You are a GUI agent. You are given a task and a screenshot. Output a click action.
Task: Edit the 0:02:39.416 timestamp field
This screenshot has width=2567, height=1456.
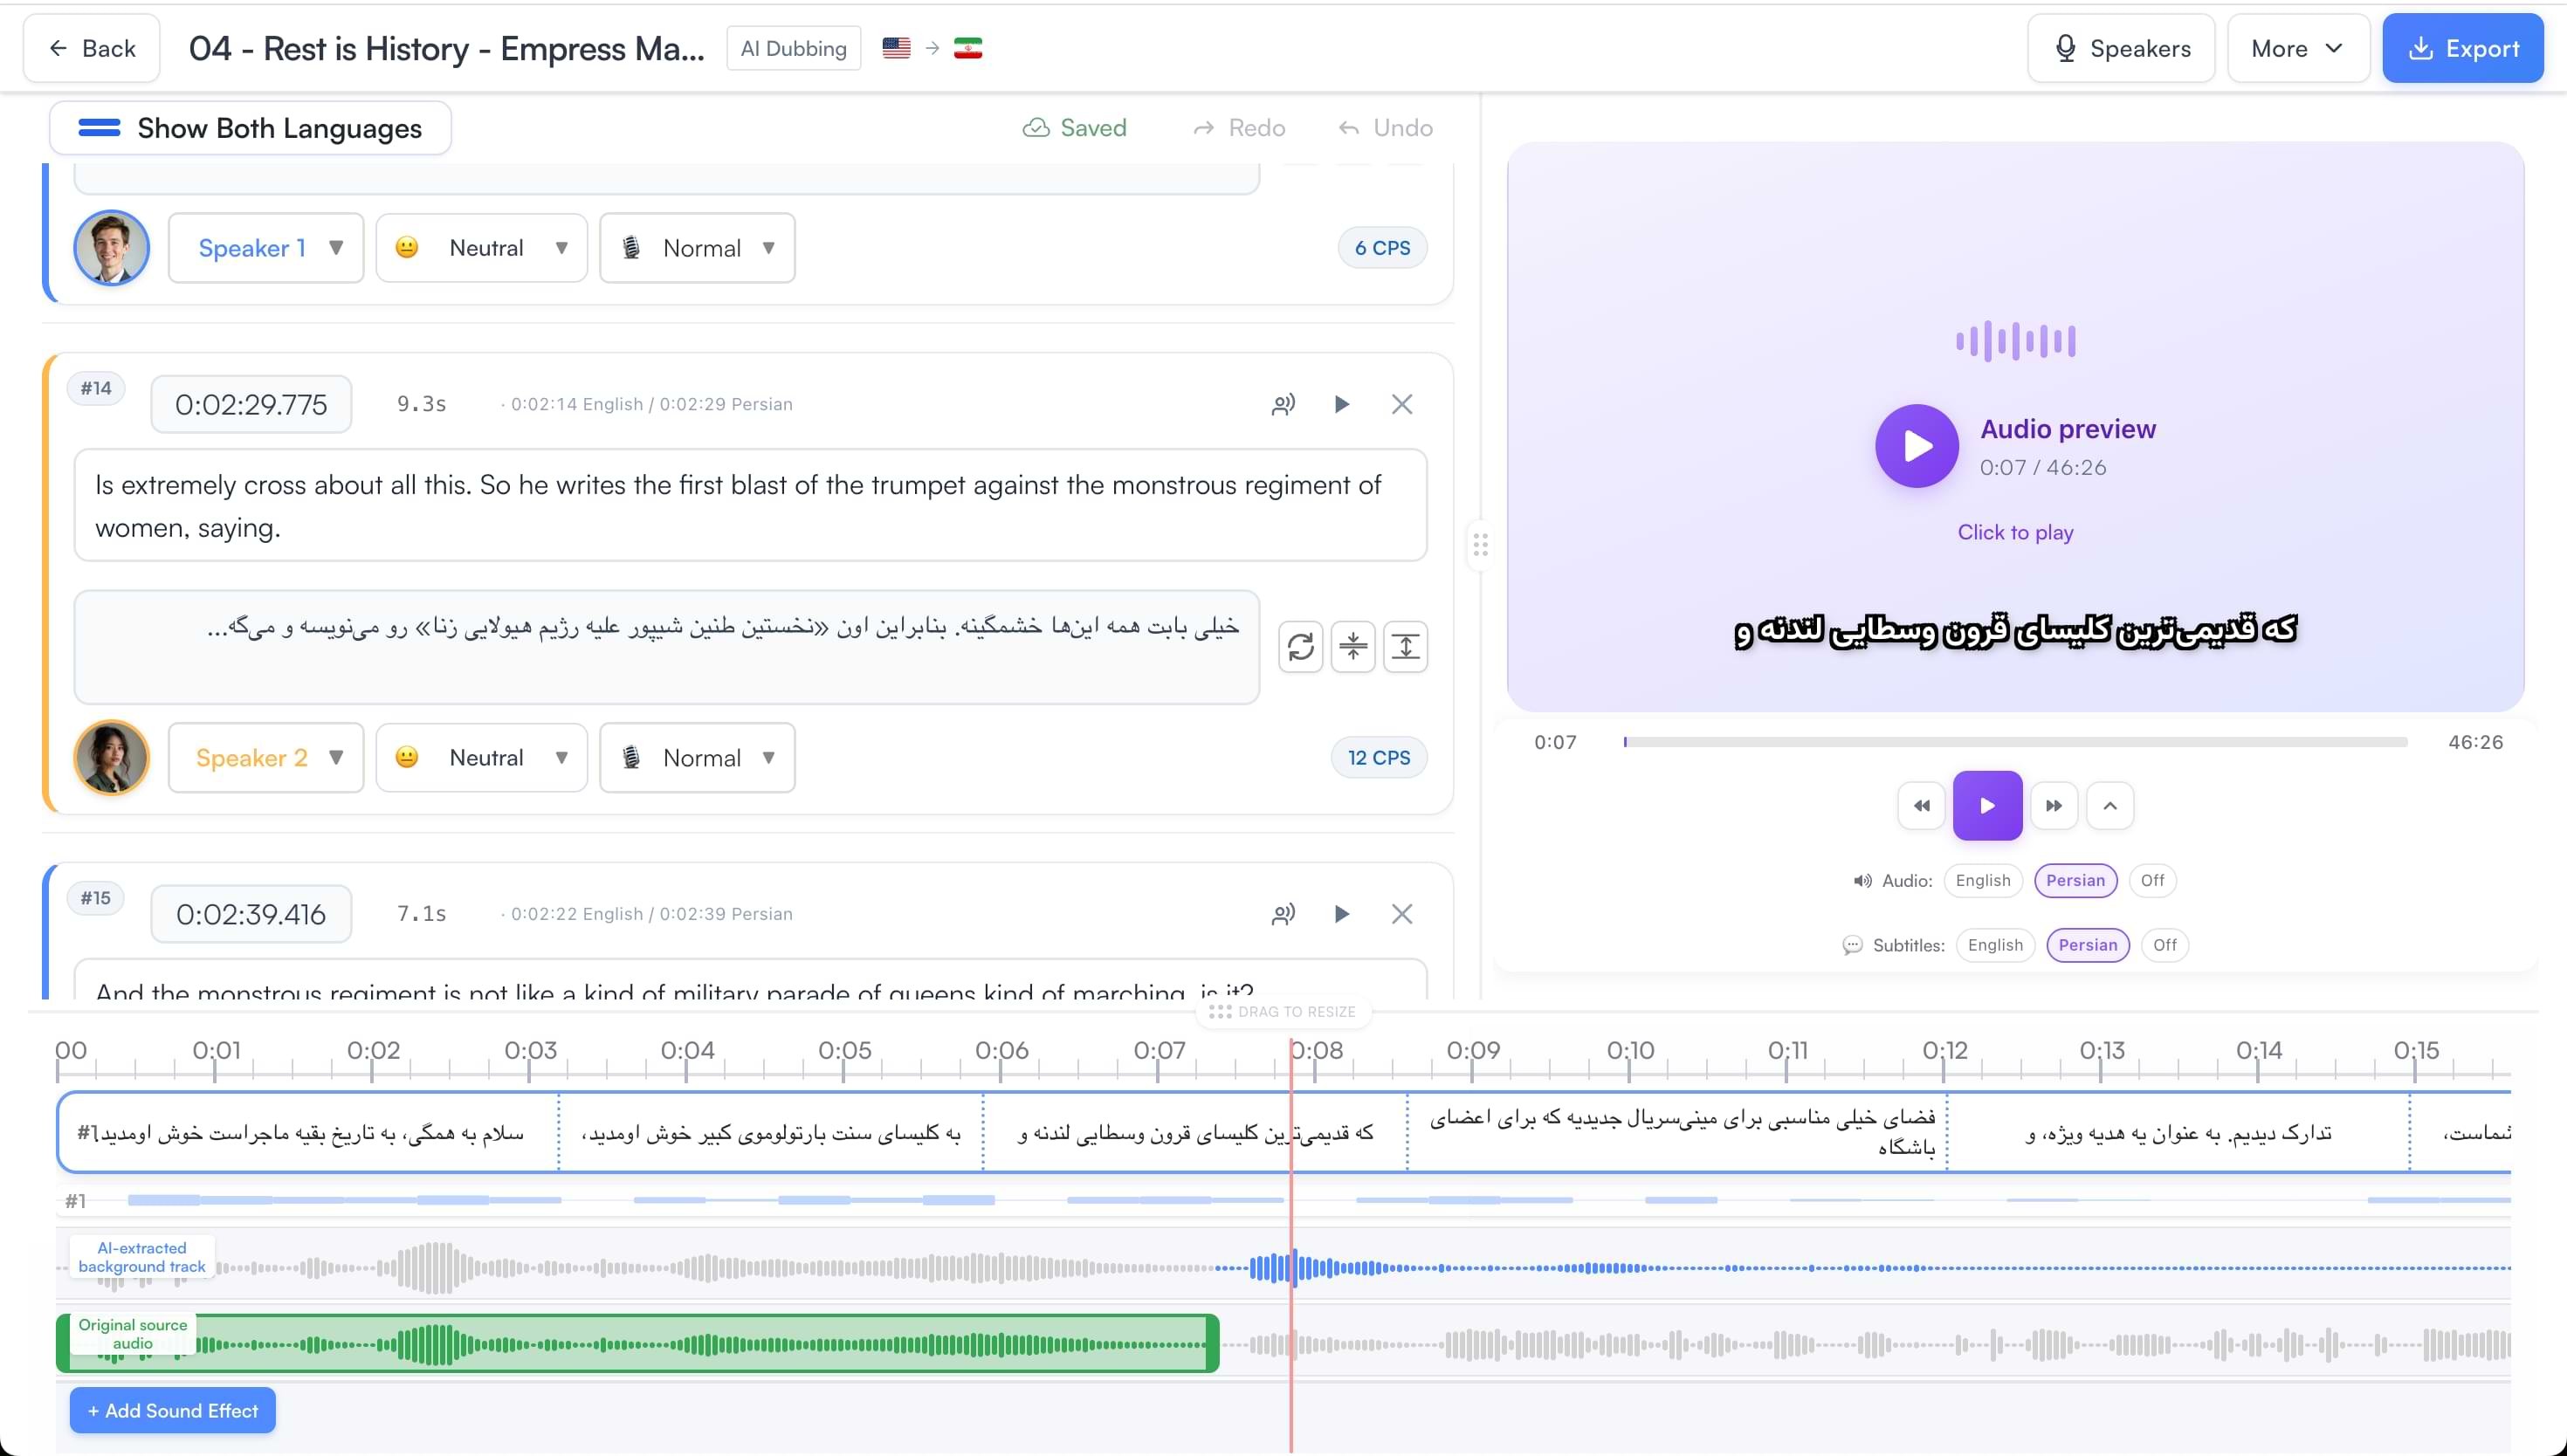251,914
